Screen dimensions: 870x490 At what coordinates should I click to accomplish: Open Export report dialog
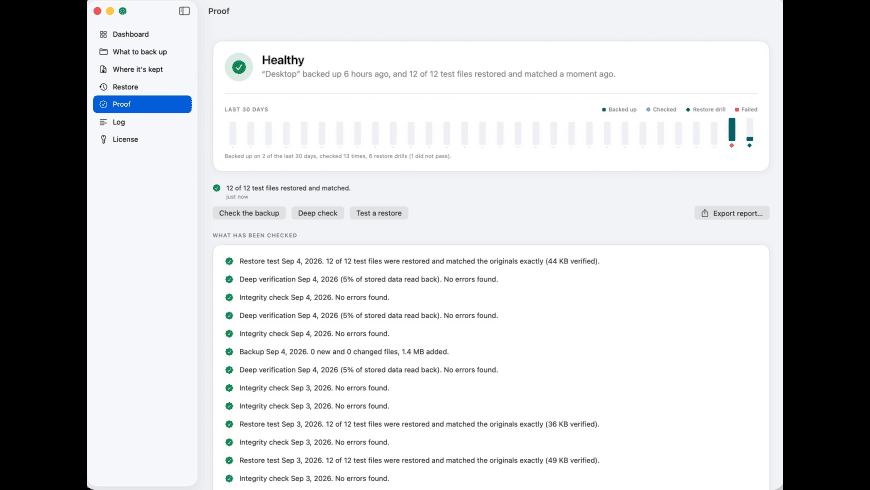tap(731, 213)
